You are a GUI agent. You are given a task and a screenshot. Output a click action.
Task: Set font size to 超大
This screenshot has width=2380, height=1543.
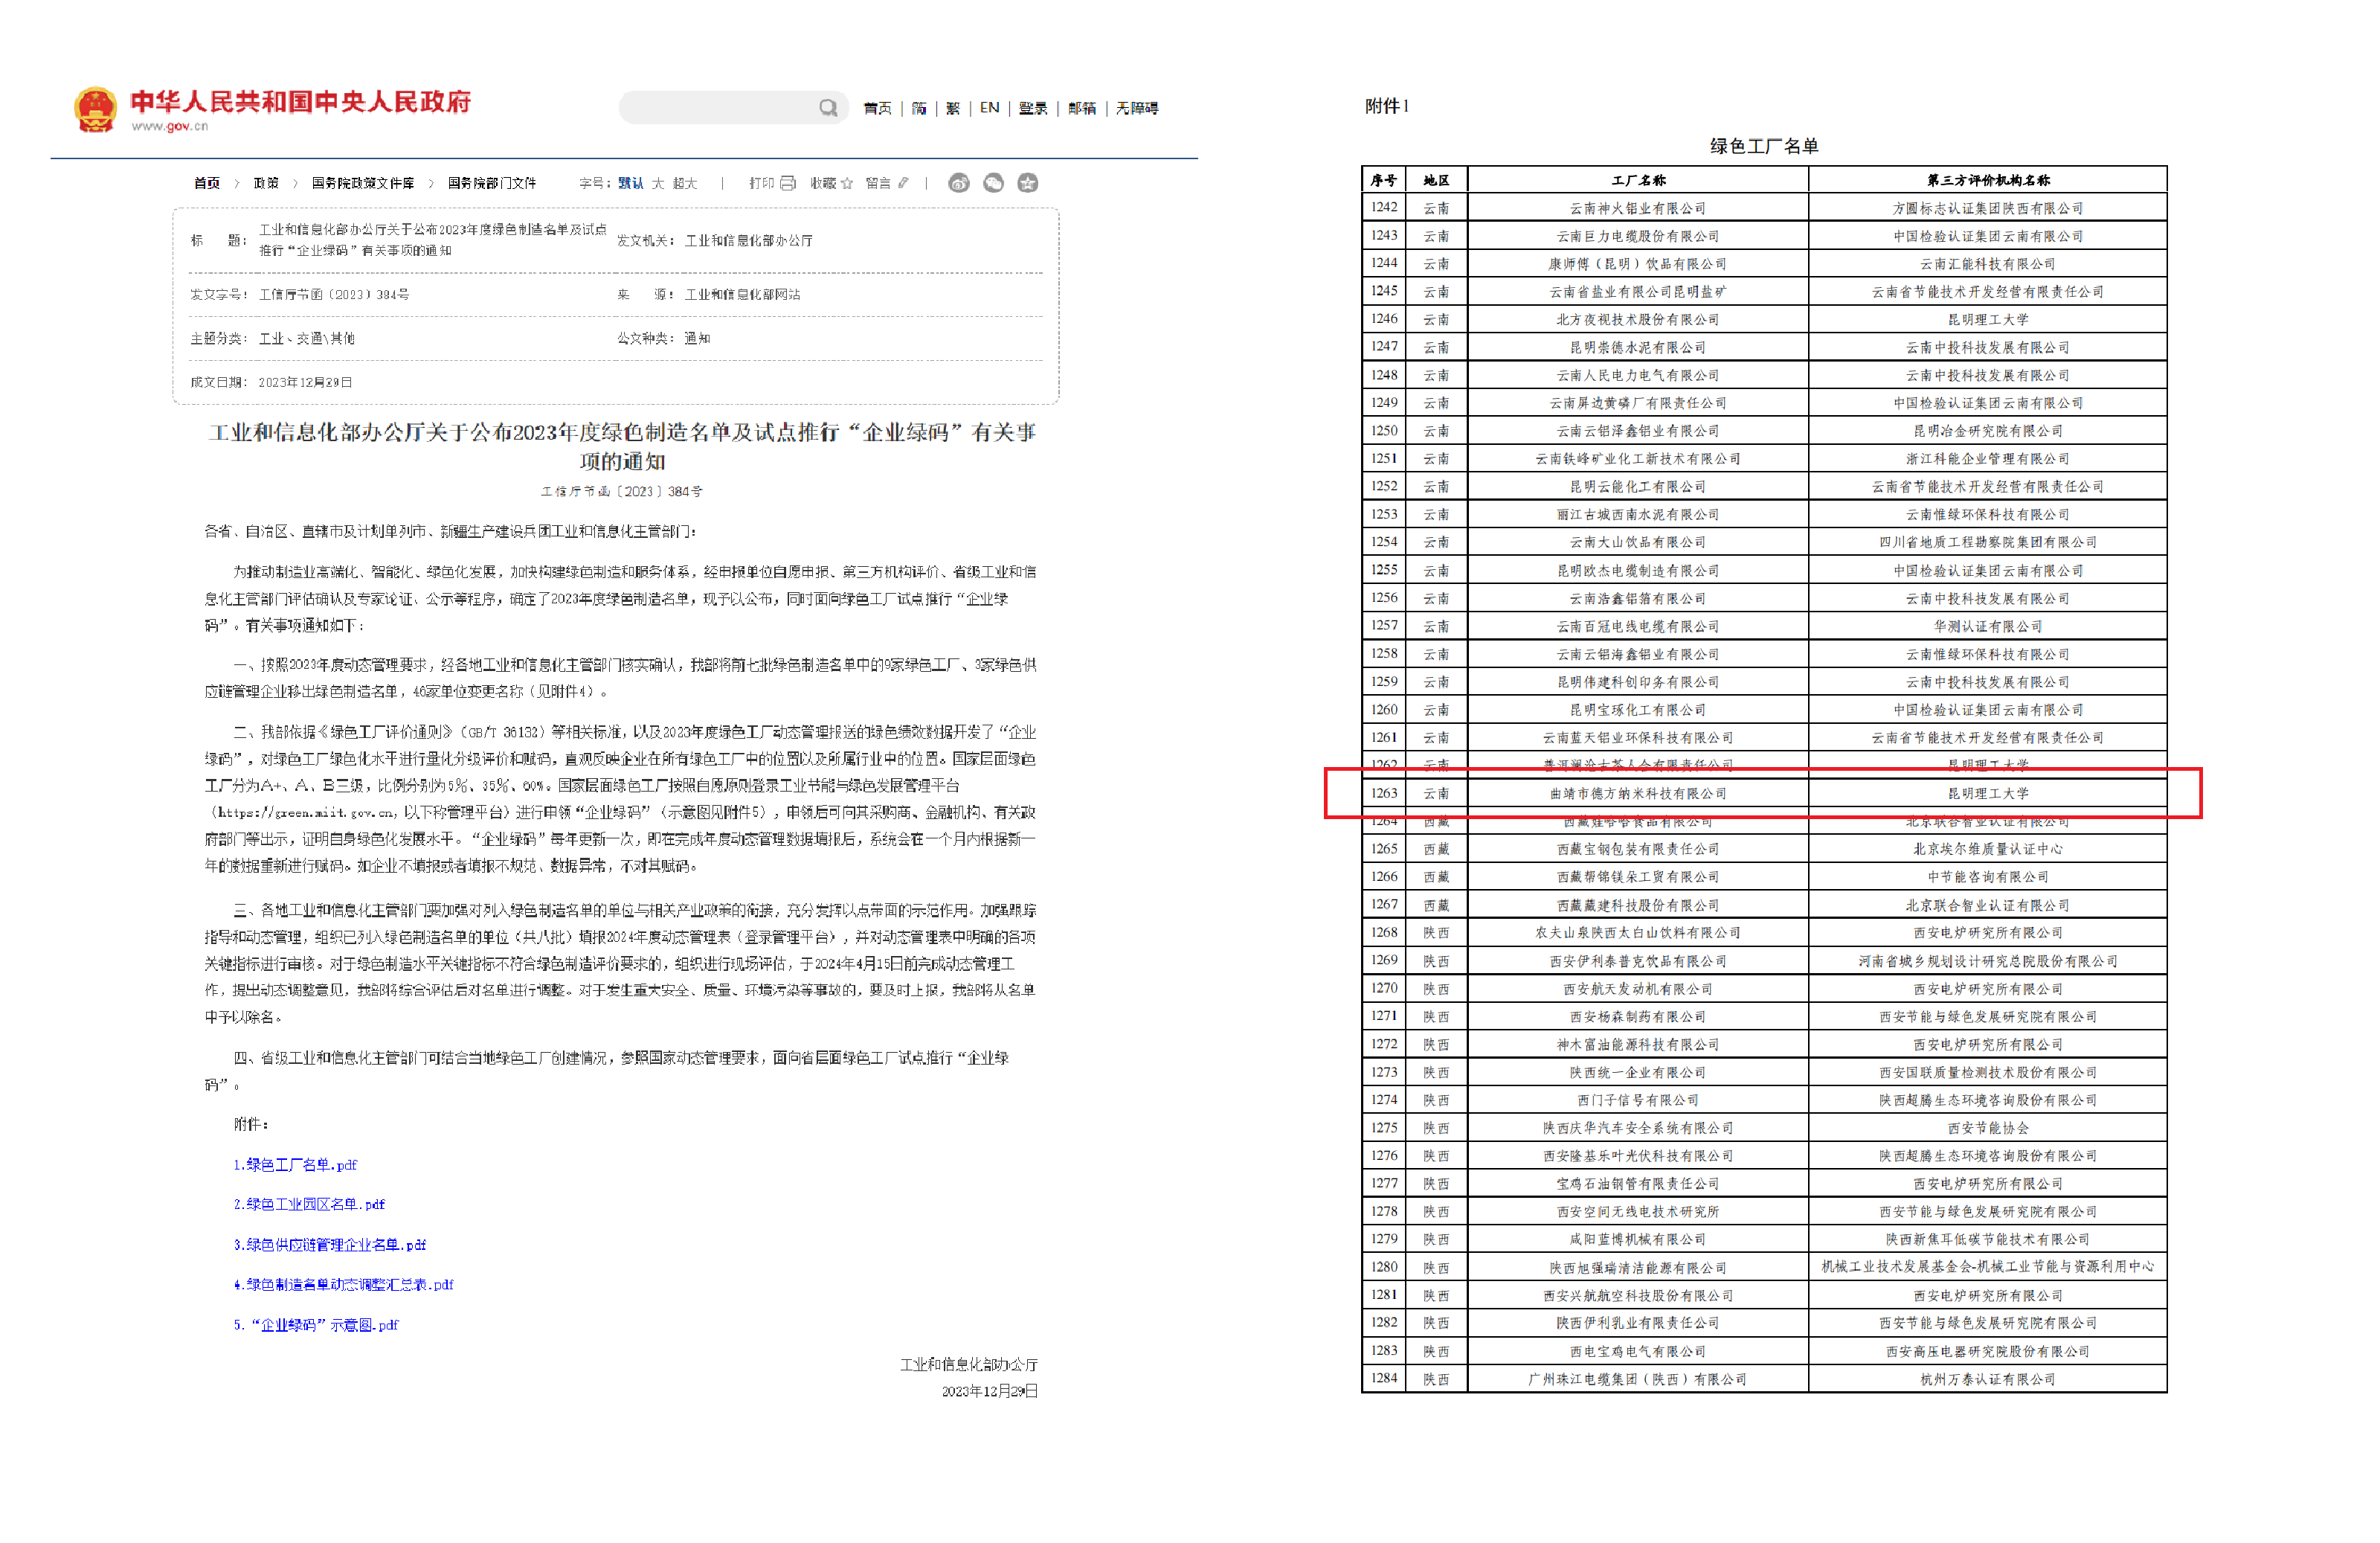685,183
